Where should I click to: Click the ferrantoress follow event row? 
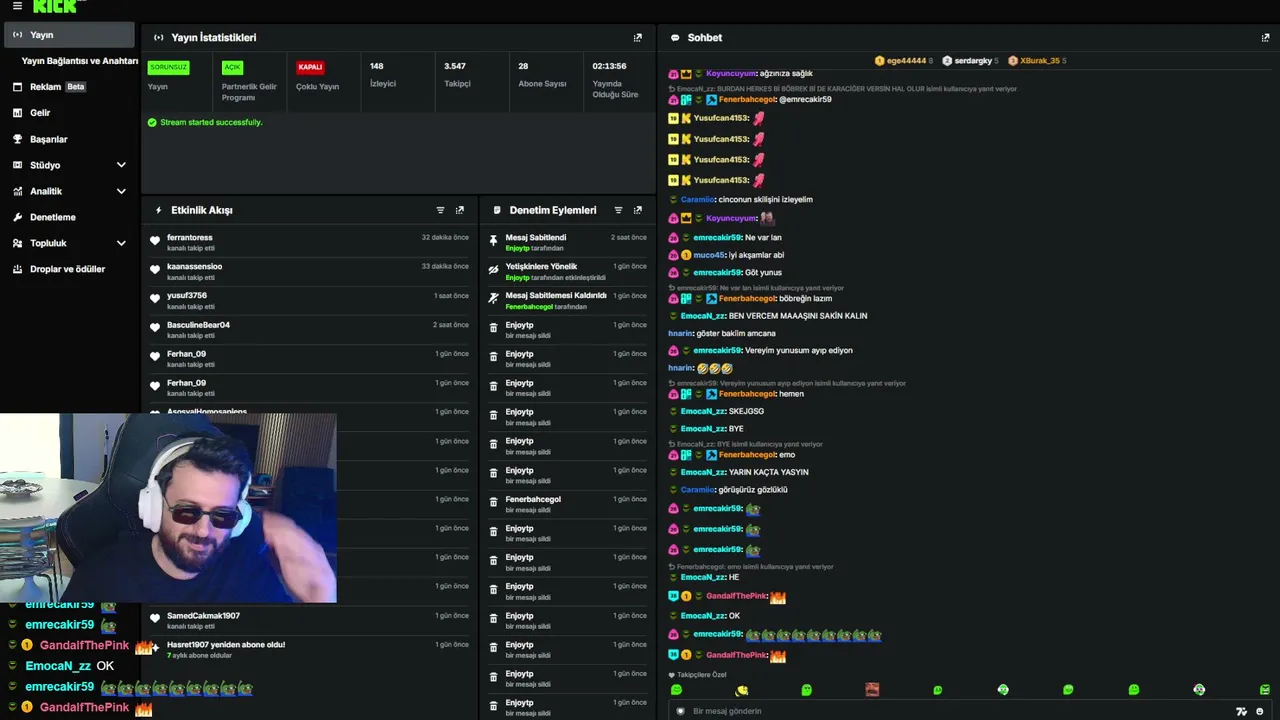pos(310,241)
